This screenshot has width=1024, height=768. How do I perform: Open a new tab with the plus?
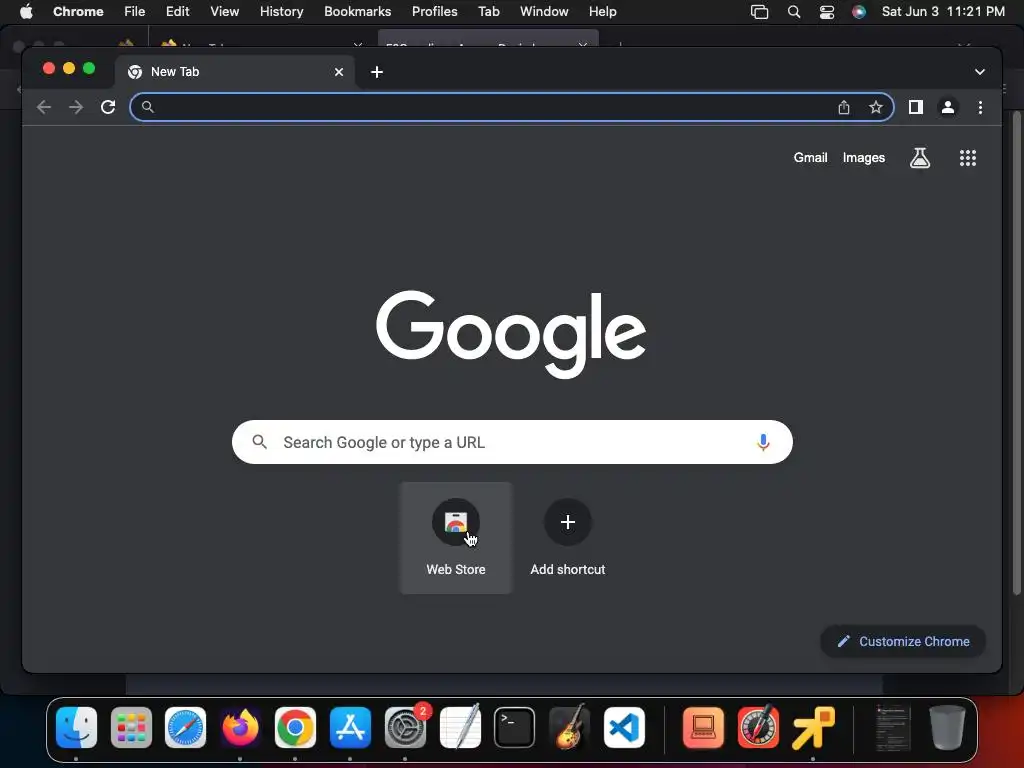(x=377, y=72)
